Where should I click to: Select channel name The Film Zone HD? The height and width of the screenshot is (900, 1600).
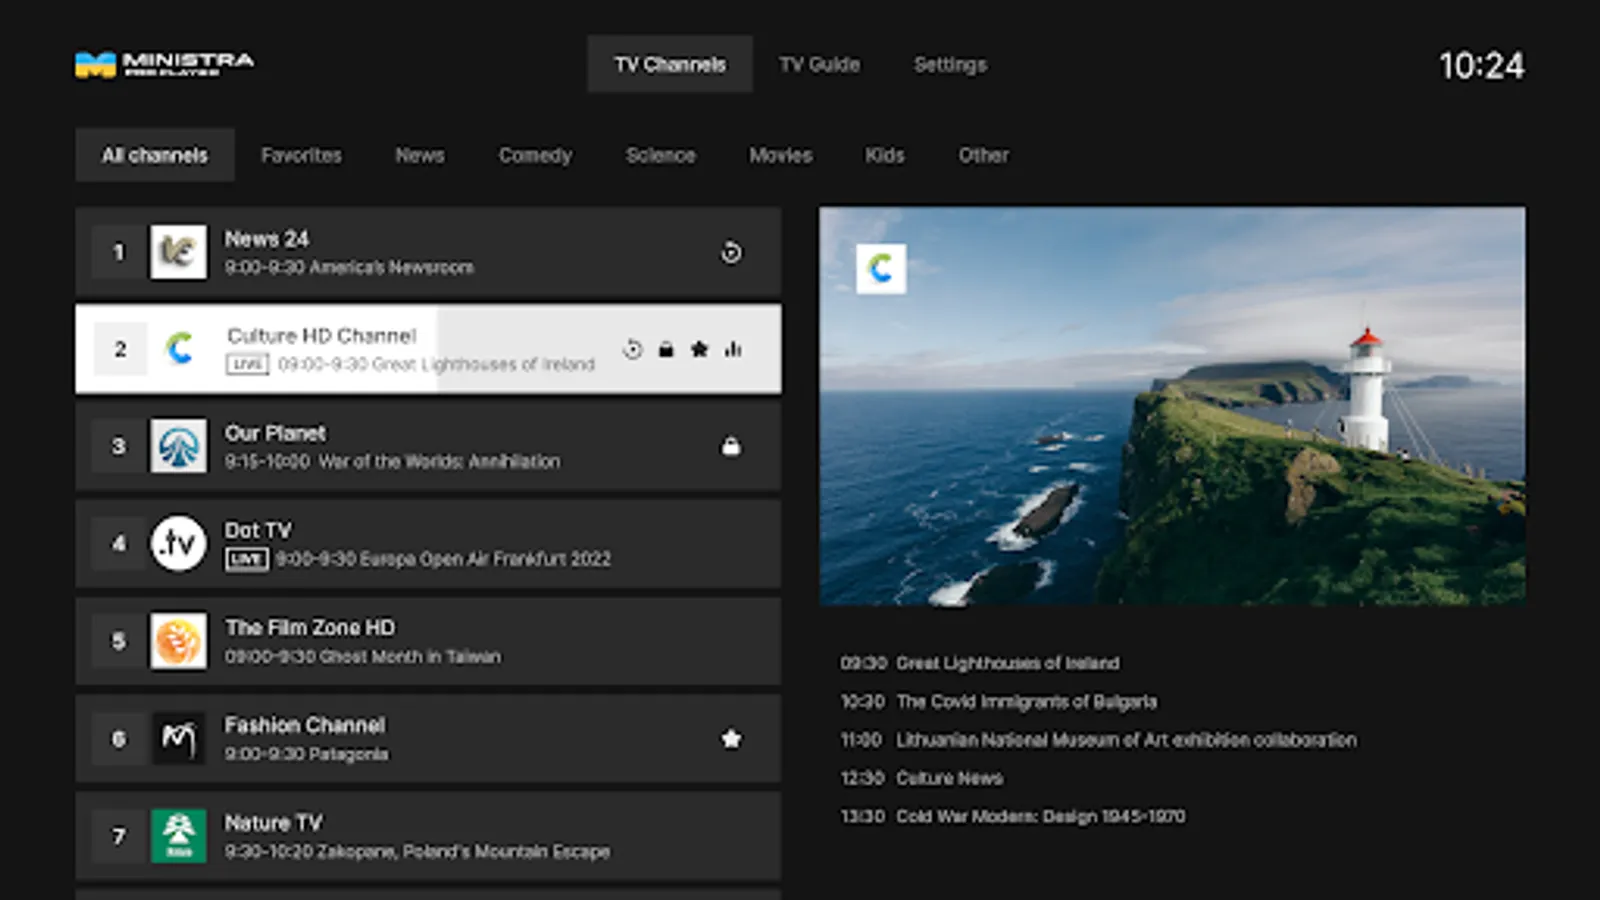(310, 627)
